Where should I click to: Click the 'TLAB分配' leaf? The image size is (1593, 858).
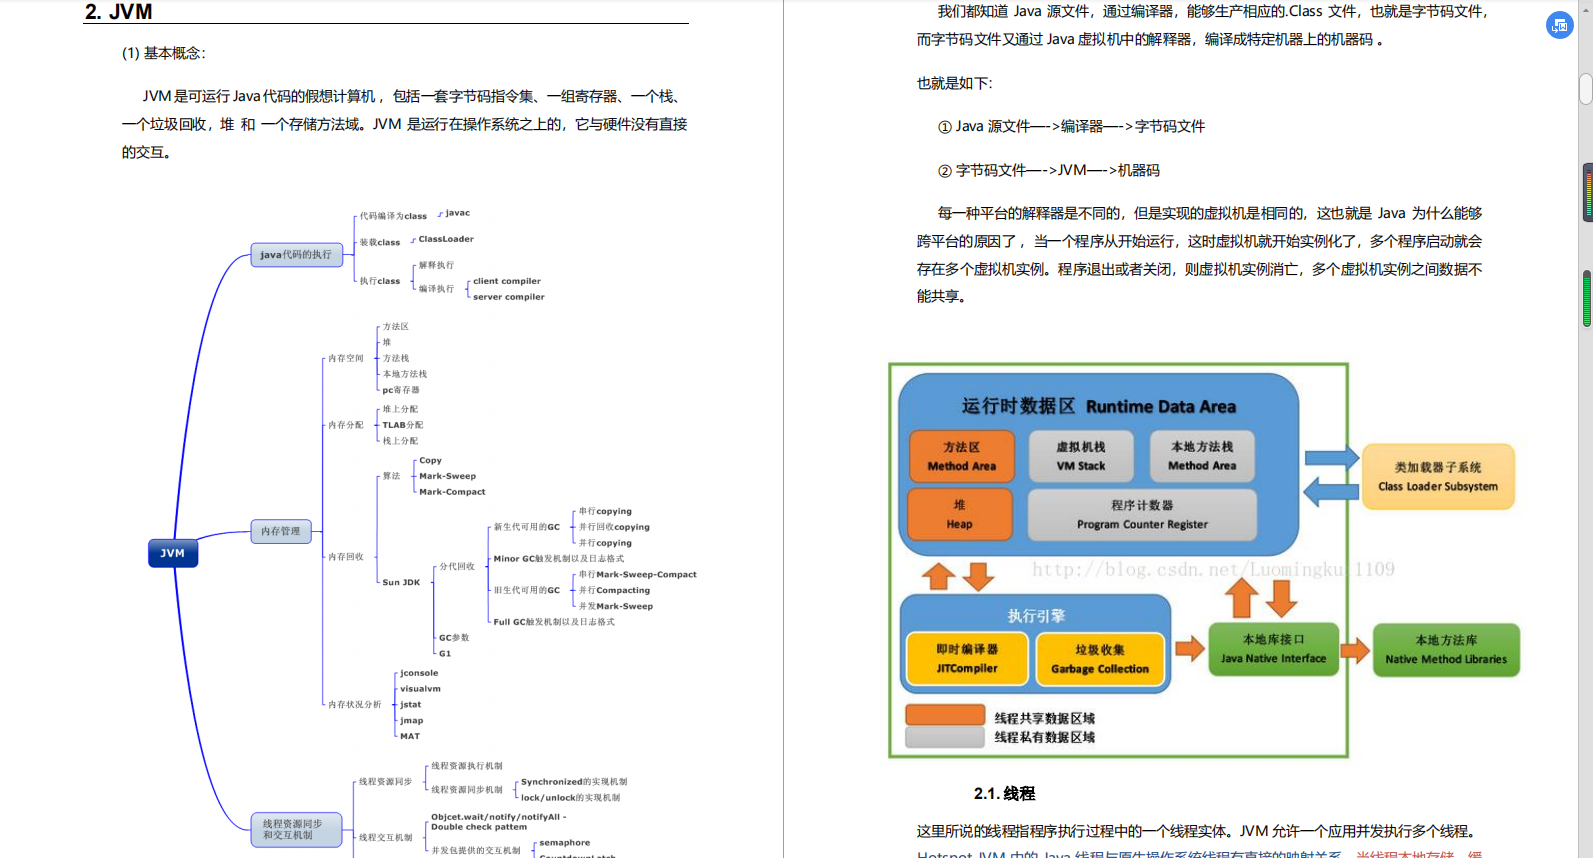click(x=403, y=425)
